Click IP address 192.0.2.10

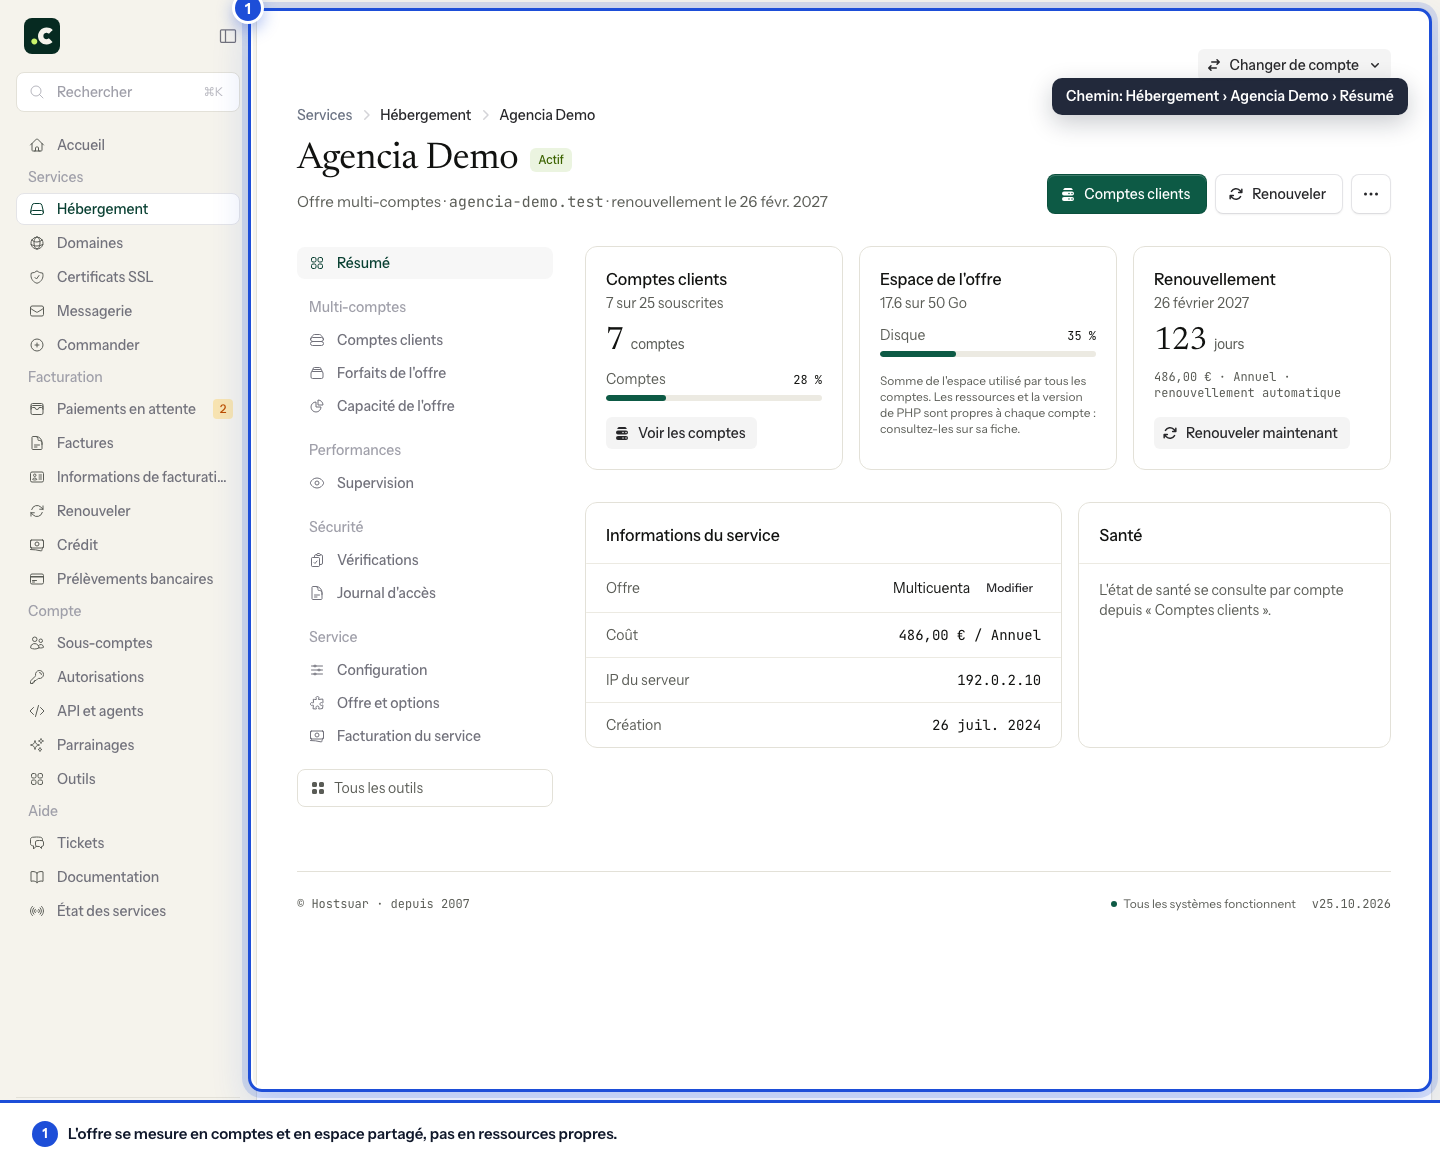pos(999,680)
